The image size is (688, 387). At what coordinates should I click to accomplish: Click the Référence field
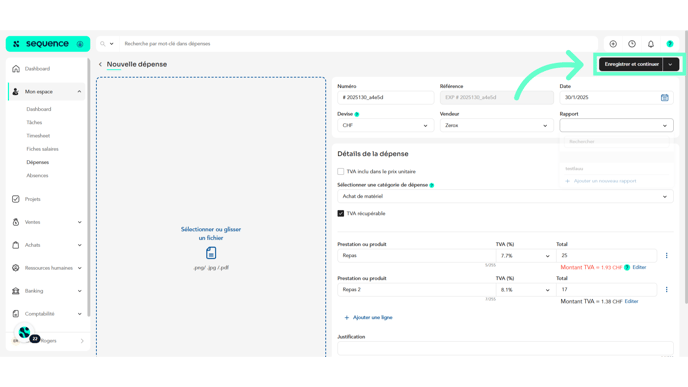497,97
